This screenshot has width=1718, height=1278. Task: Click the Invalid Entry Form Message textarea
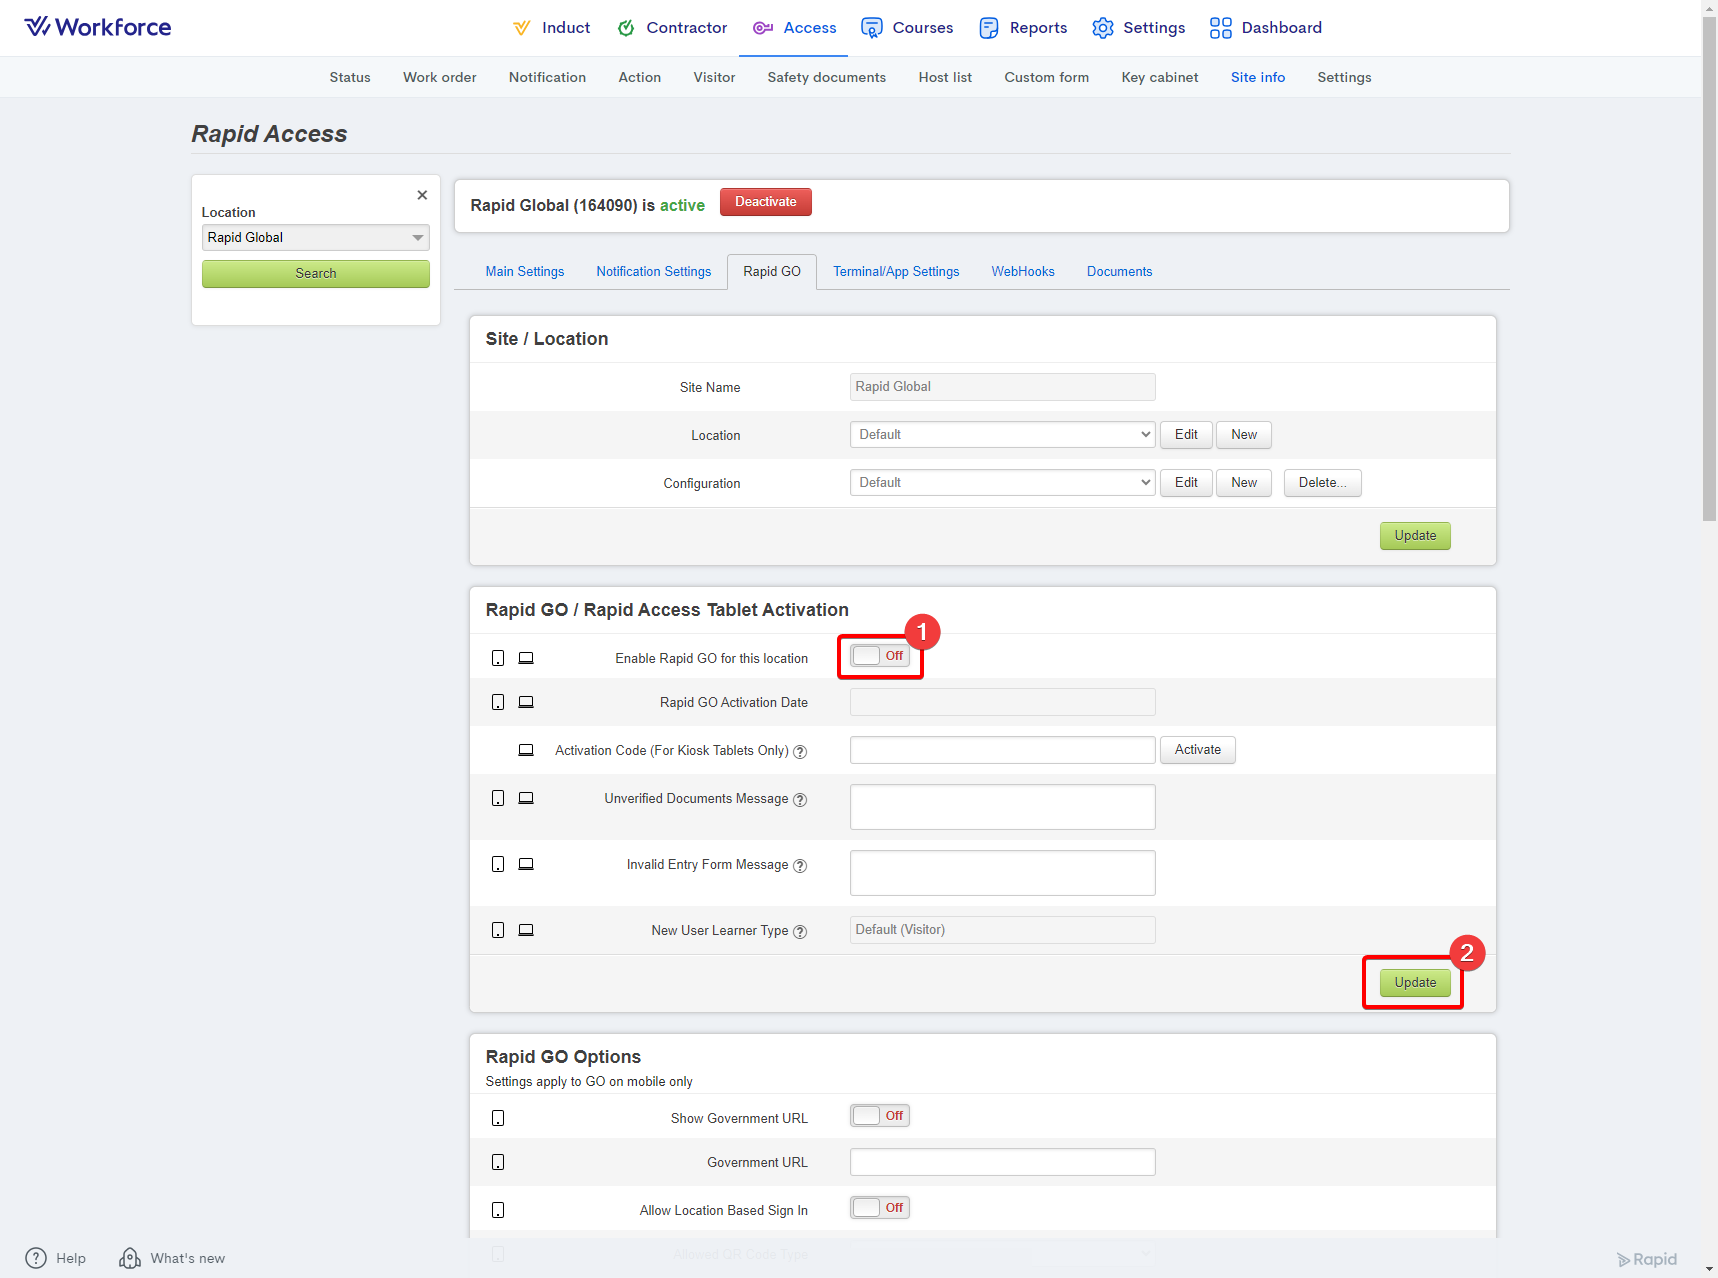coord(1003,873)
